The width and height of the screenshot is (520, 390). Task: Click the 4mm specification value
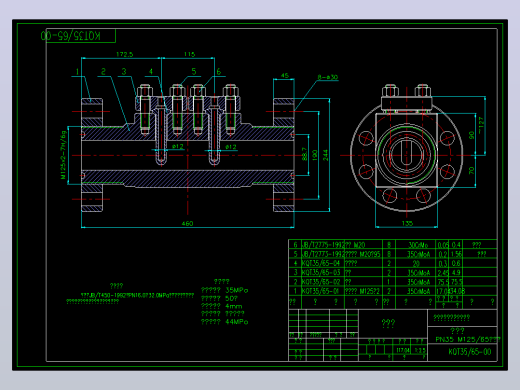coord(233,306)
